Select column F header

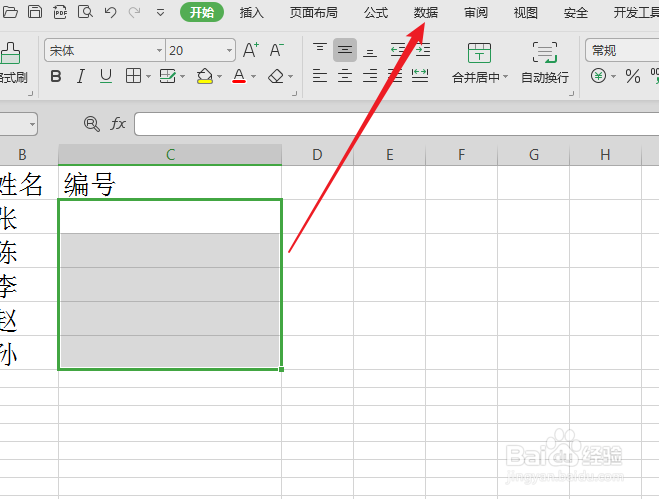(x=461, y=155)
